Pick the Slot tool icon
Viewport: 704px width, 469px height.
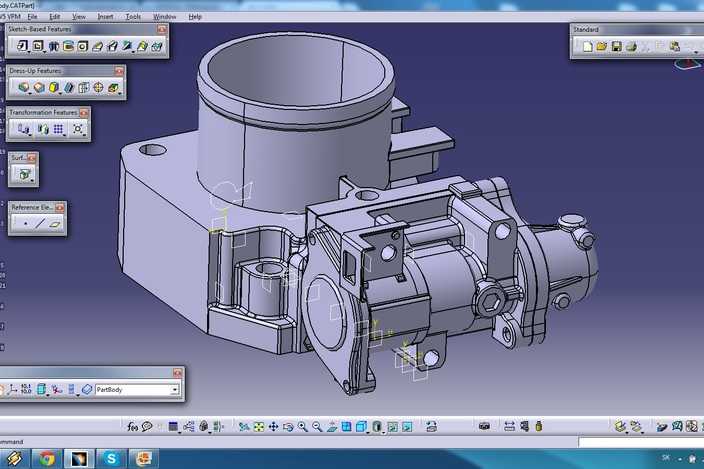coord(112,46)
